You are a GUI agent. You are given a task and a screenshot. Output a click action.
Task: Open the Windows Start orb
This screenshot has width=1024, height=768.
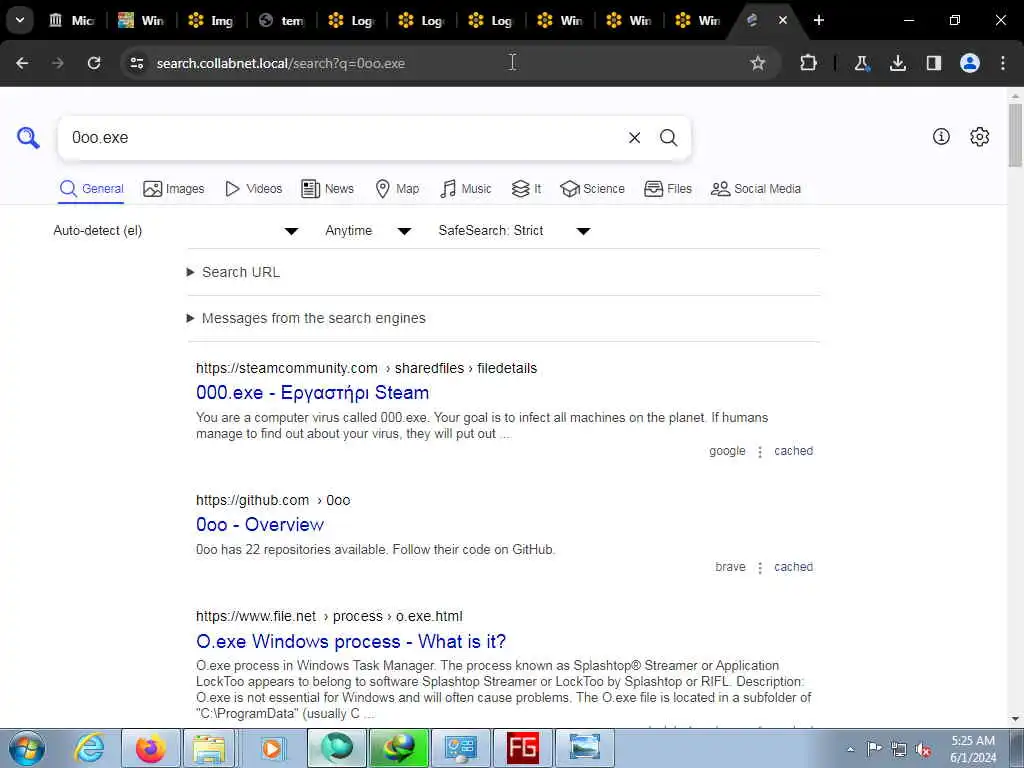(27, 748)
